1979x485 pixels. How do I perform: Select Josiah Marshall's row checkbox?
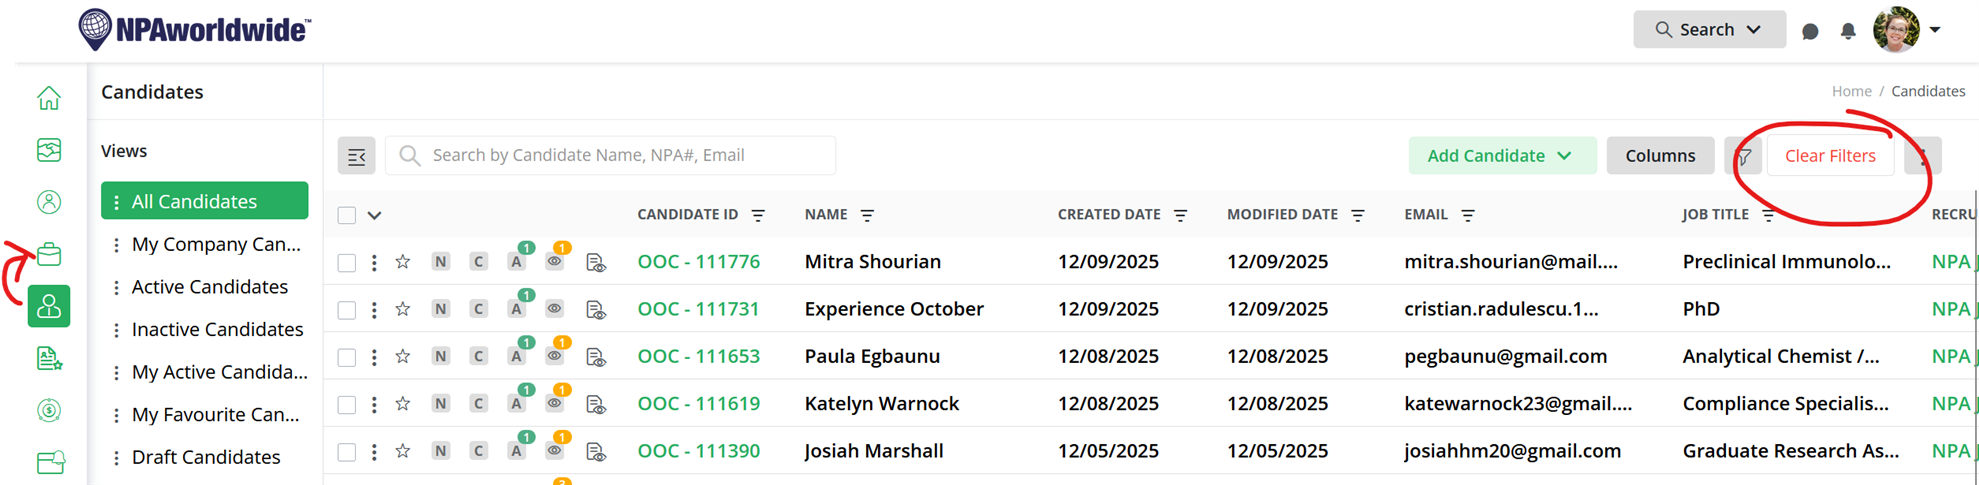click(x=347, y=452)
